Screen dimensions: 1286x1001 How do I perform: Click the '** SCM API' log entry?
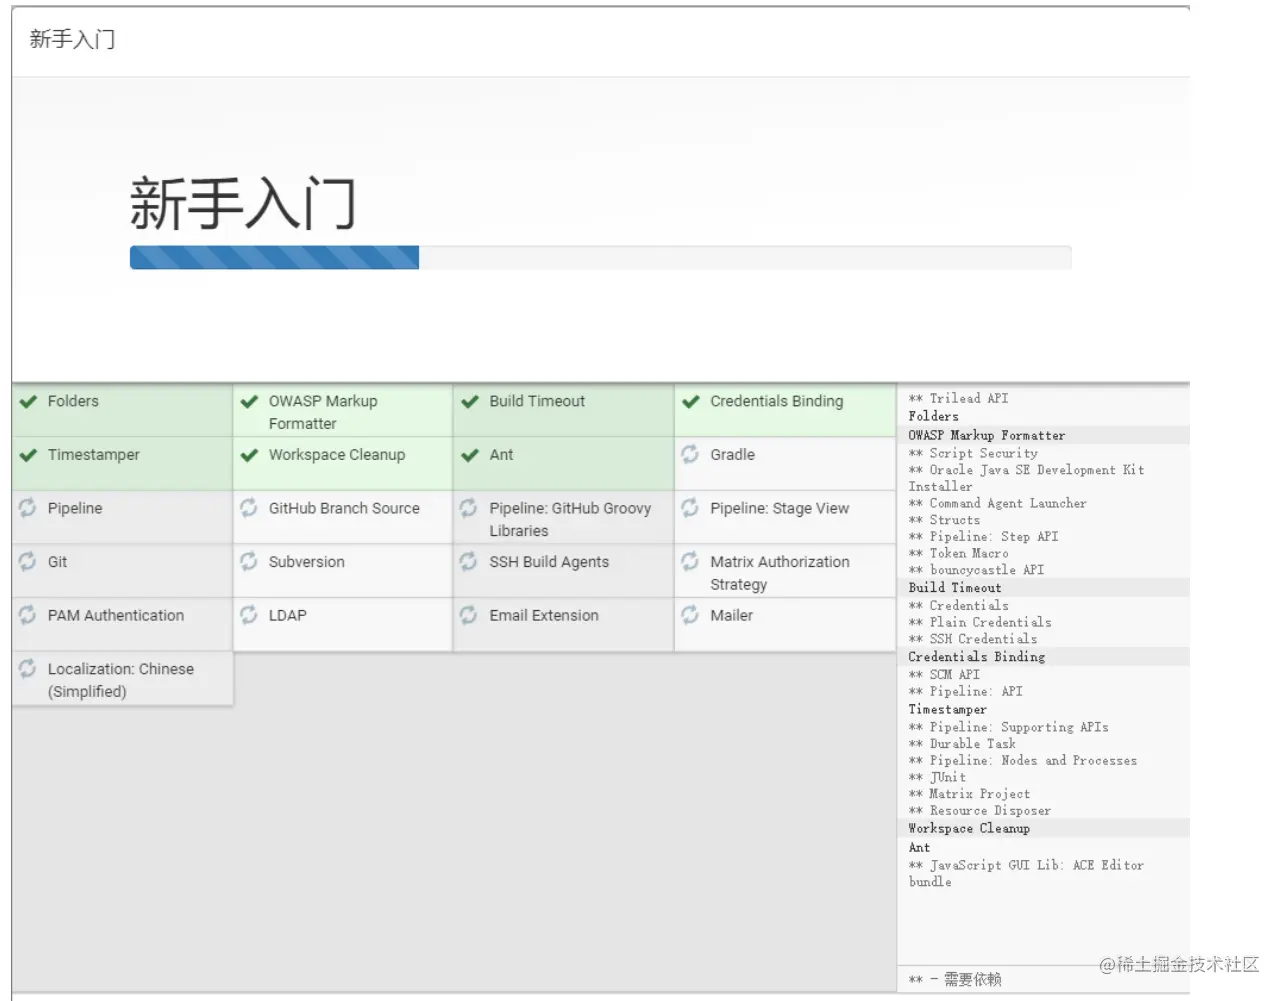(x=944, y=675)
